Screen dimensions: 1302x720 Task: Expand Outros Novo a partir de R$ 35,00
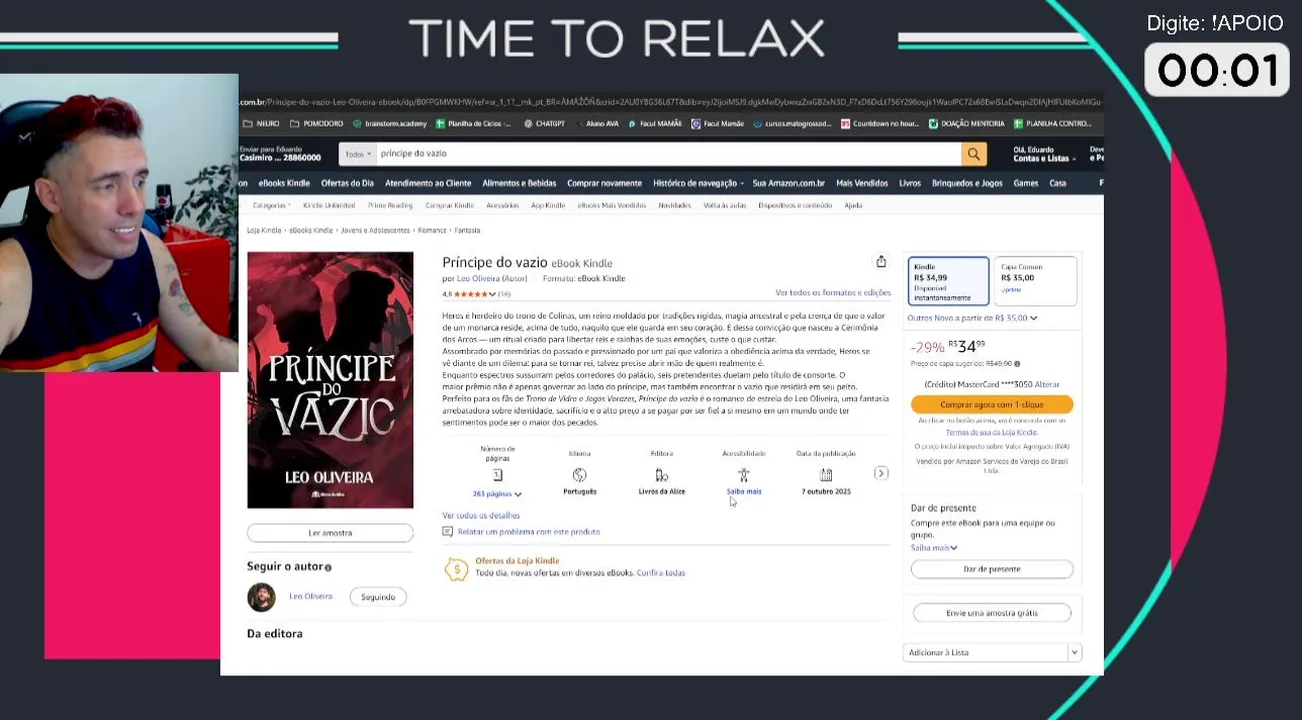point(972,318)
